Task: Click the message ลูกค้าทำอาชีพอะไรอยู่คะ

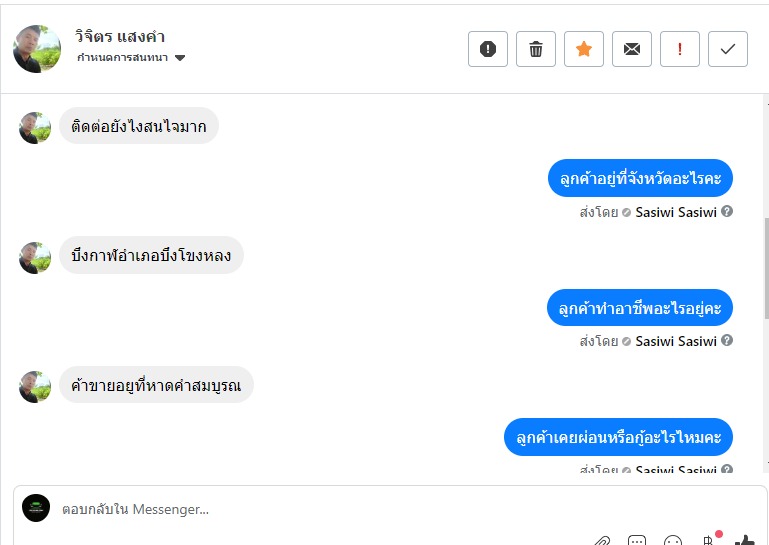Action: [640, 307]
